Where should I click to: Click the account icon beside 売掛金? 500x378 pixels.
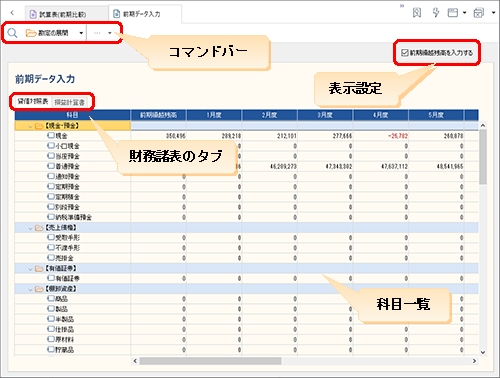(51, 257)
